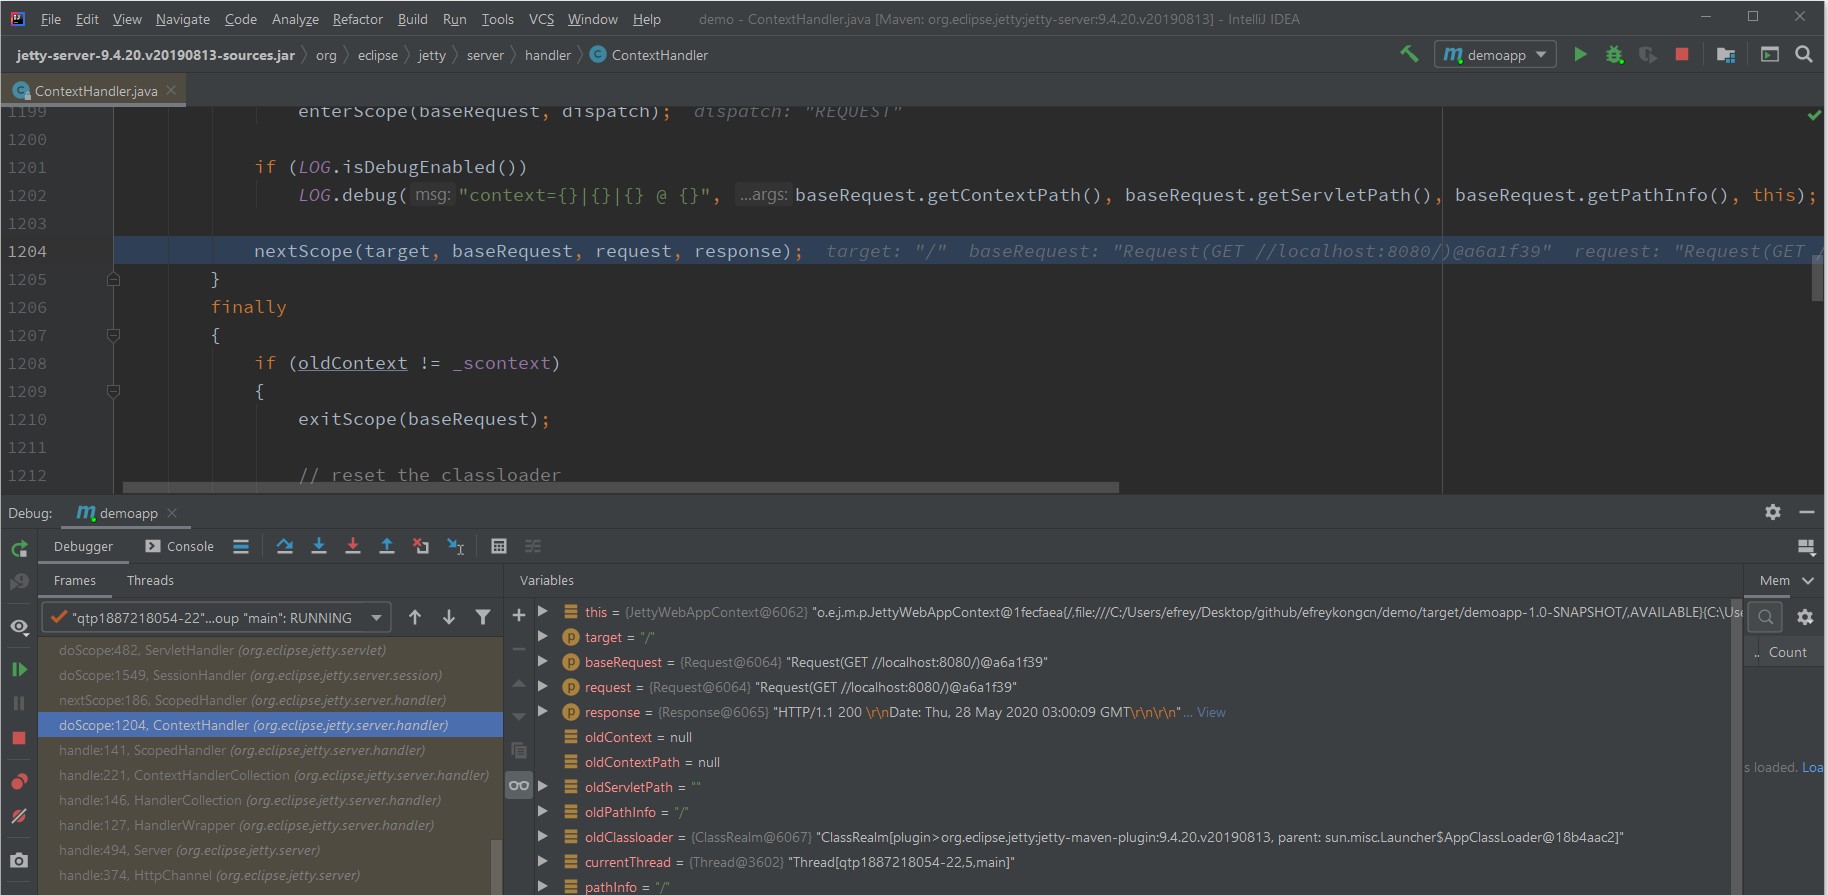Select frame 'handle:141, ScopedHandler'

point(270,750)
